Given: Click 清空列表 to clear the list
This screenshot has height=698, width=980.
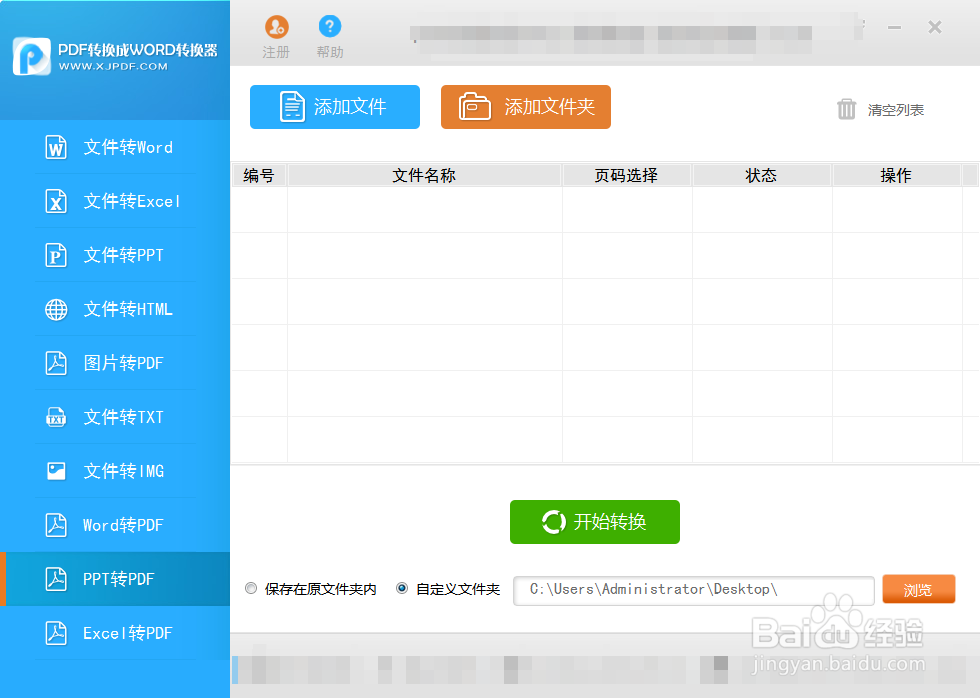Looking at the screenshot, I should pyautogui.click(x=895, y=110).
